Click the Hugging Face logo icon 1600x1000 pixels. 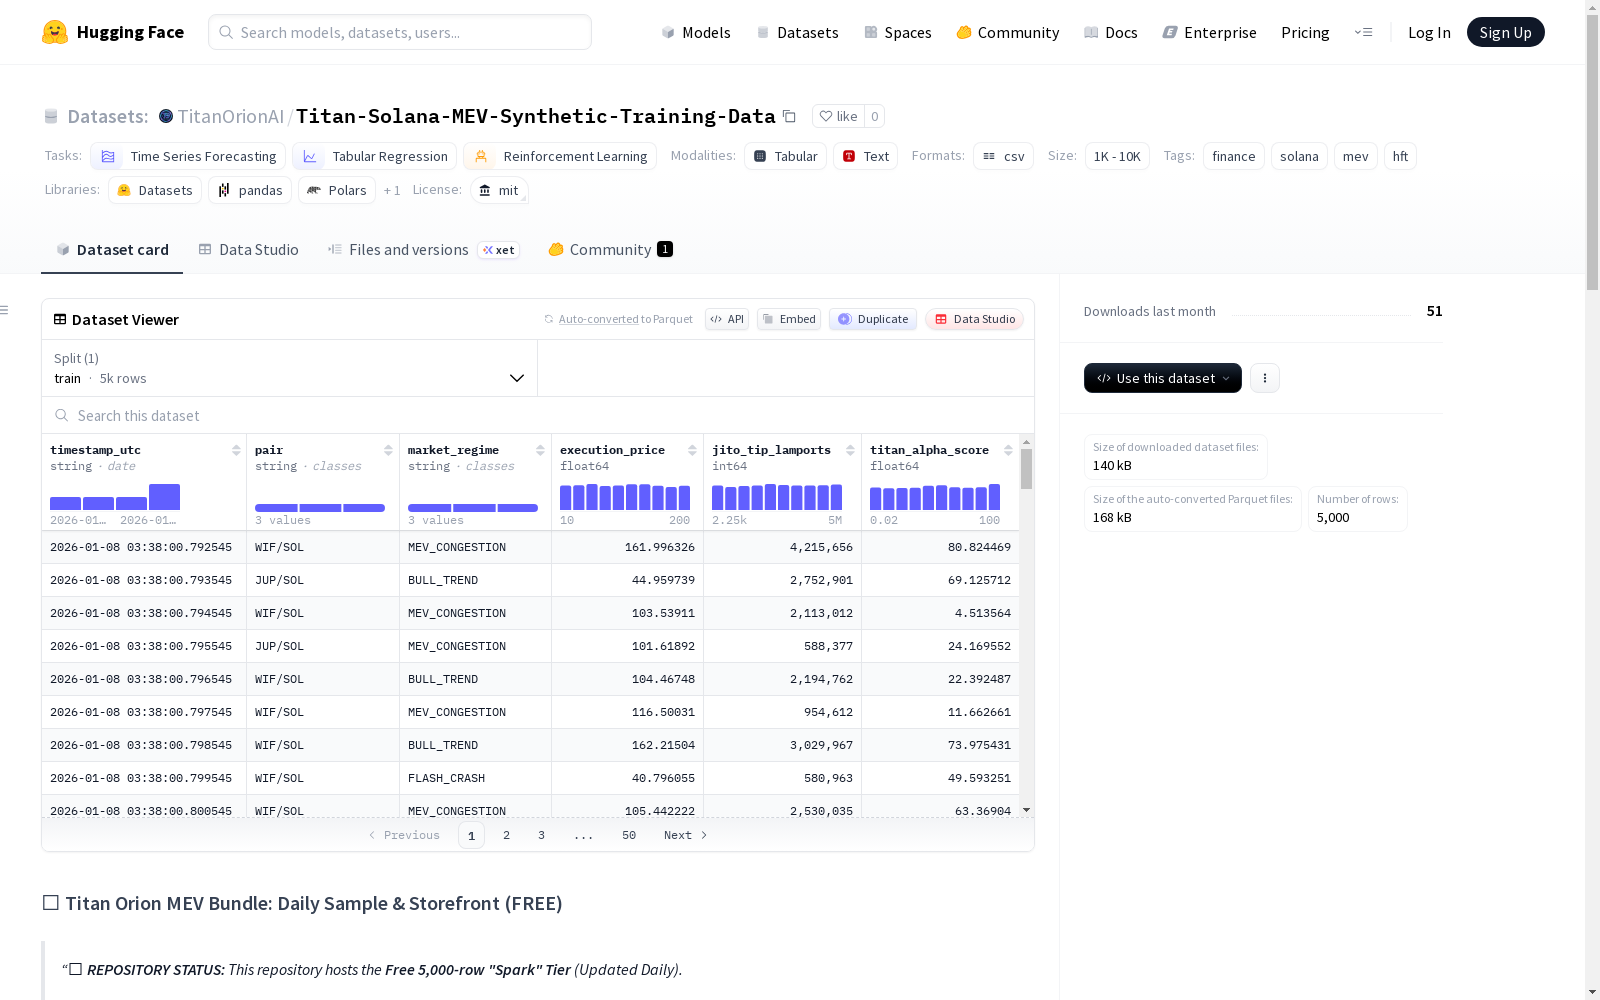55,32
